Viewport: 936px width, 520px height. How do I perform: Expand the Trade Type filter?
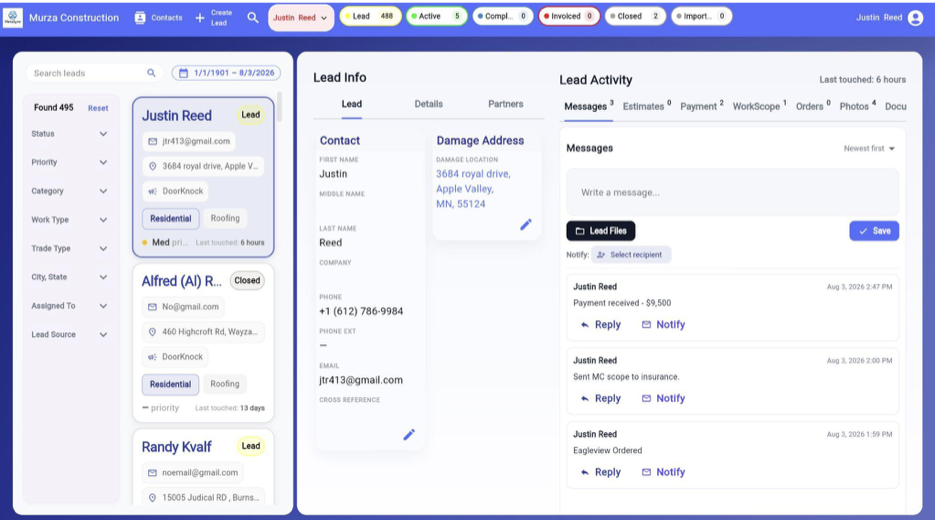(69, 248)
